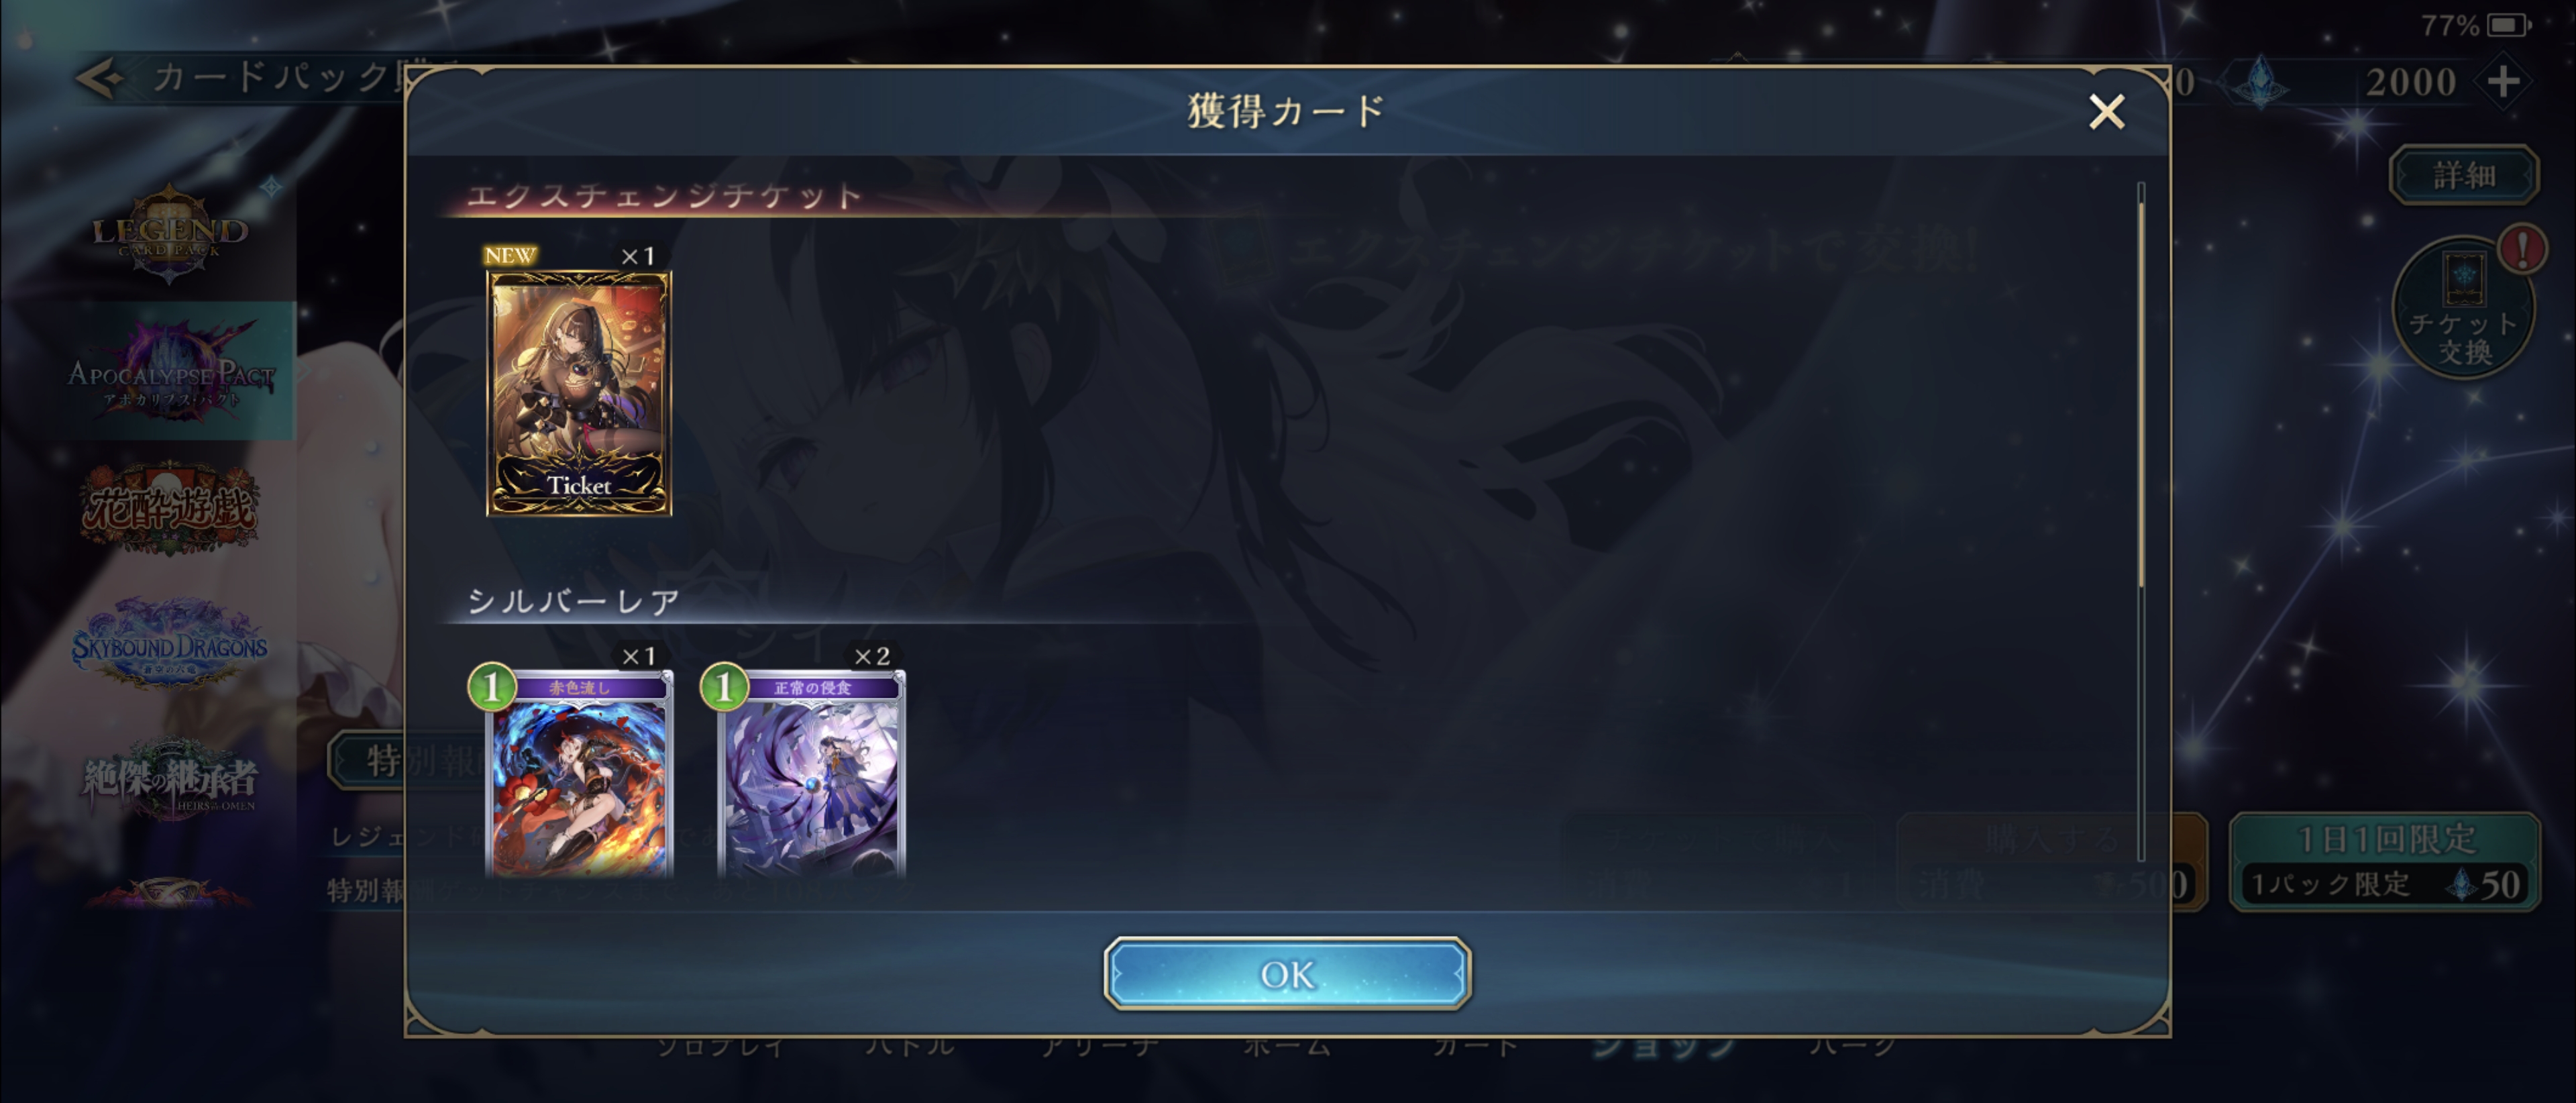Go back using the left arrow icon
This screenshot has height=1103, width=2576.
[100, 78]
